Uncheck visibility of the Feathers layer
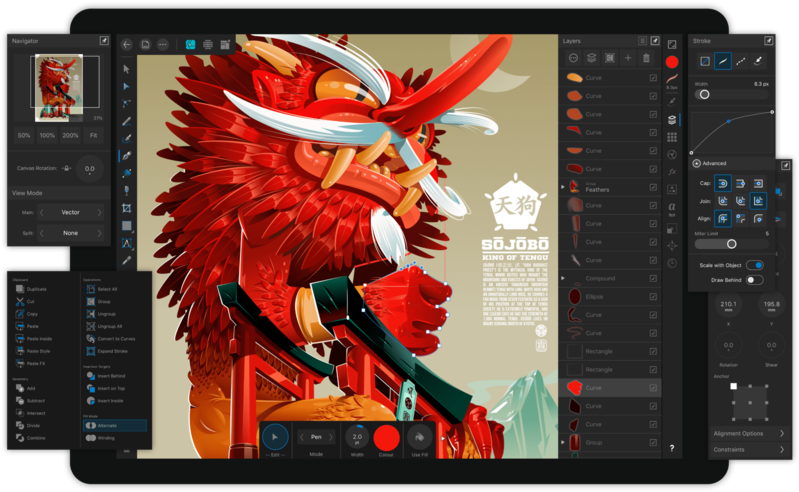 653,186
